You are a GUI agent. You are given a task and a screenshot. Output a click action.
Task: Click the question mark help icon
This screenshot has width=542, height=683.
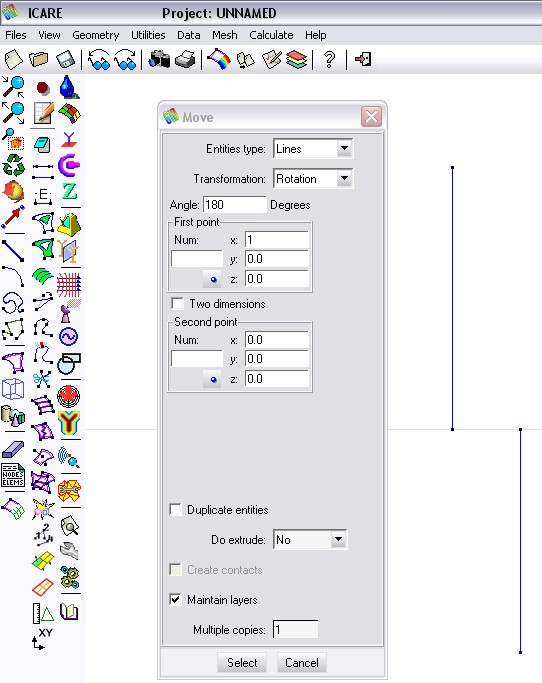tap(330, 60)
